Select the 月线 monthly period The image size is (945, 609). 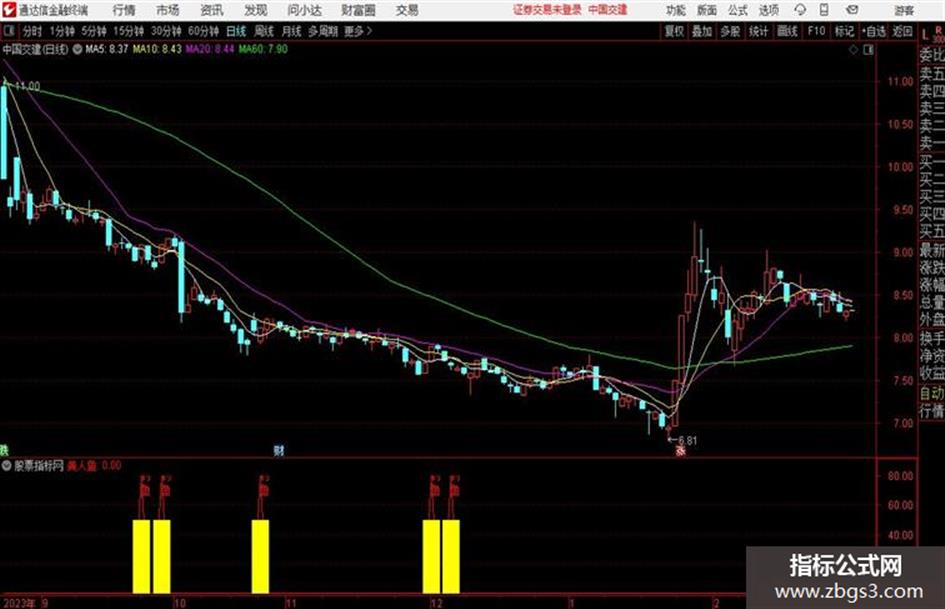(292, 31)
